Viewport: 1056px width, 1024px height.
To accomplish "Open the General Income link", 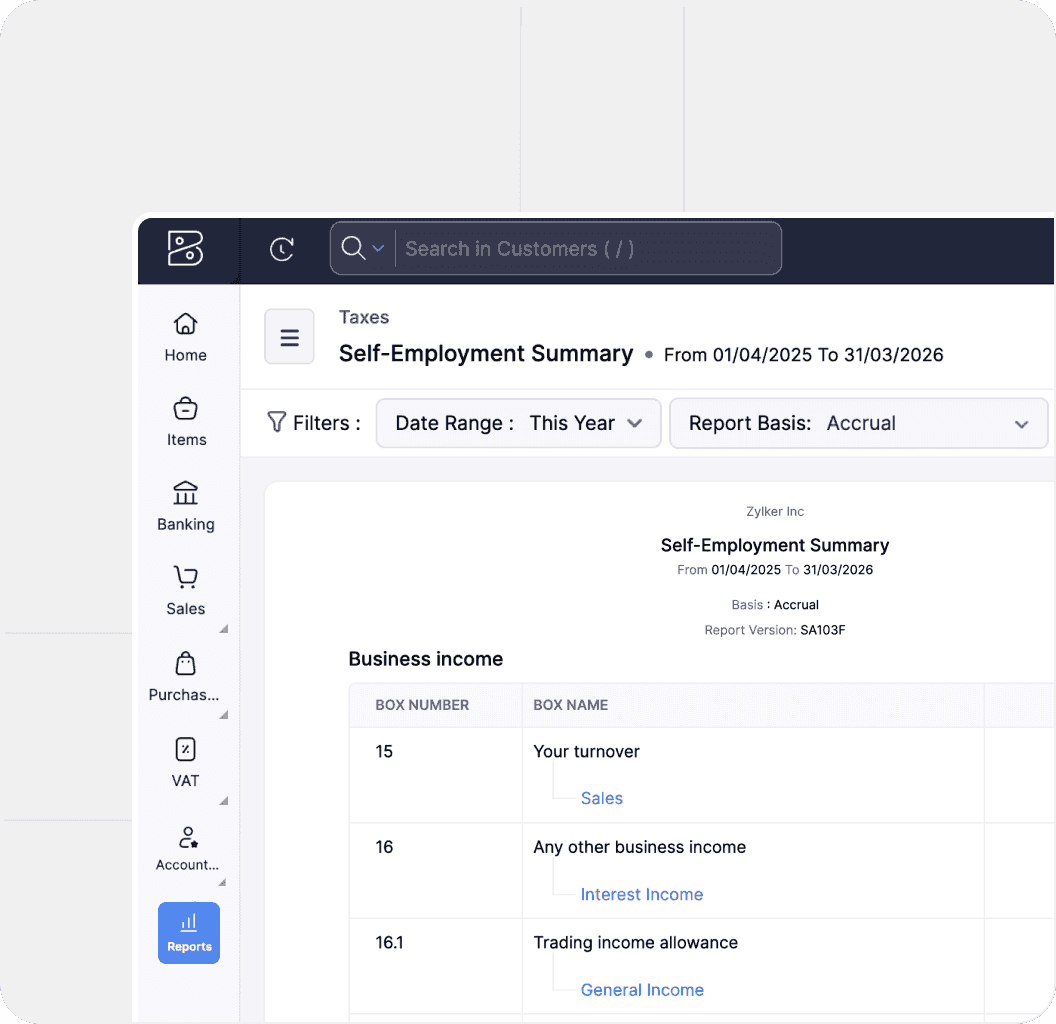I will pyautogui.click(x=642, y=990).
